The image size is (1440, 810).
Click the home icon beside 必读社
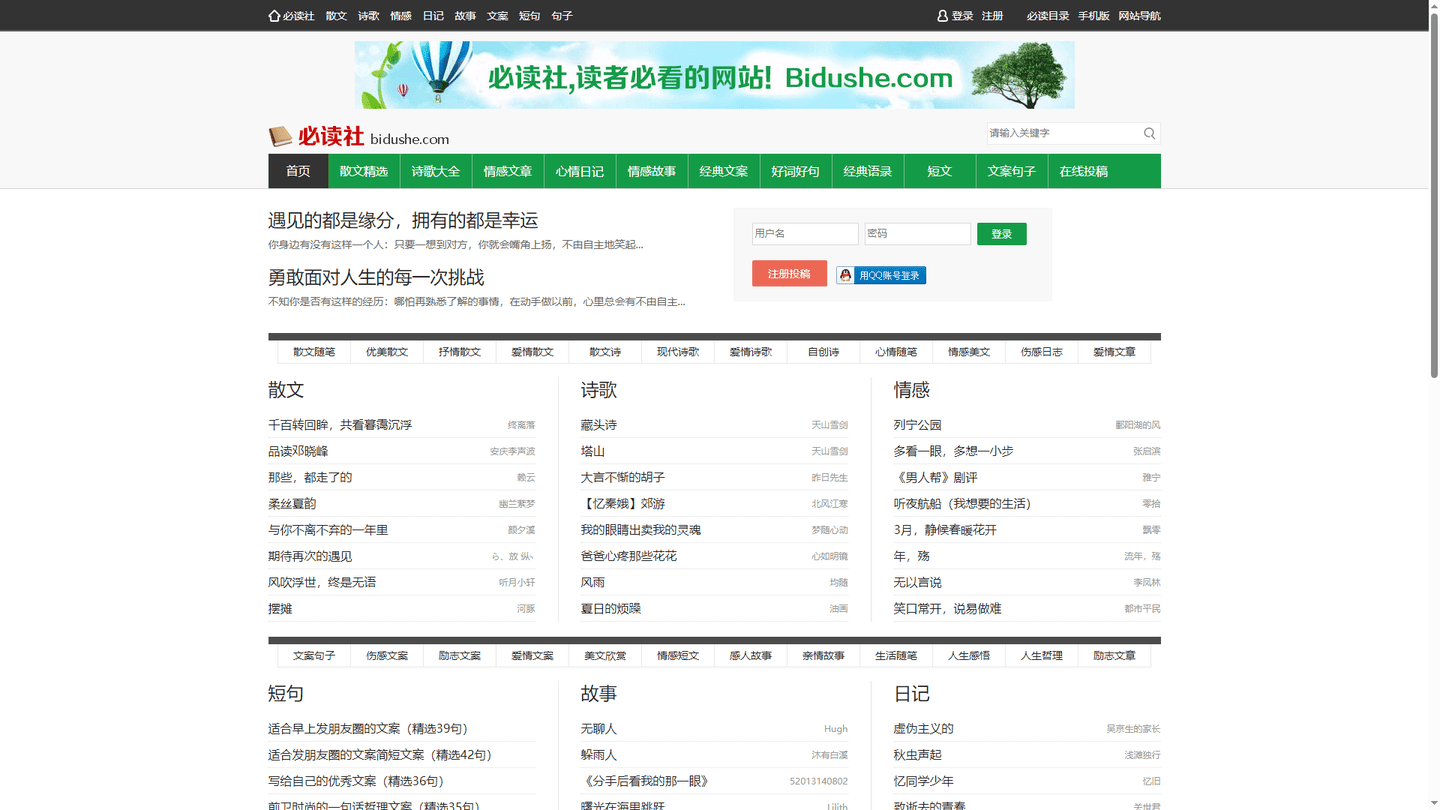tap(274, 16)
